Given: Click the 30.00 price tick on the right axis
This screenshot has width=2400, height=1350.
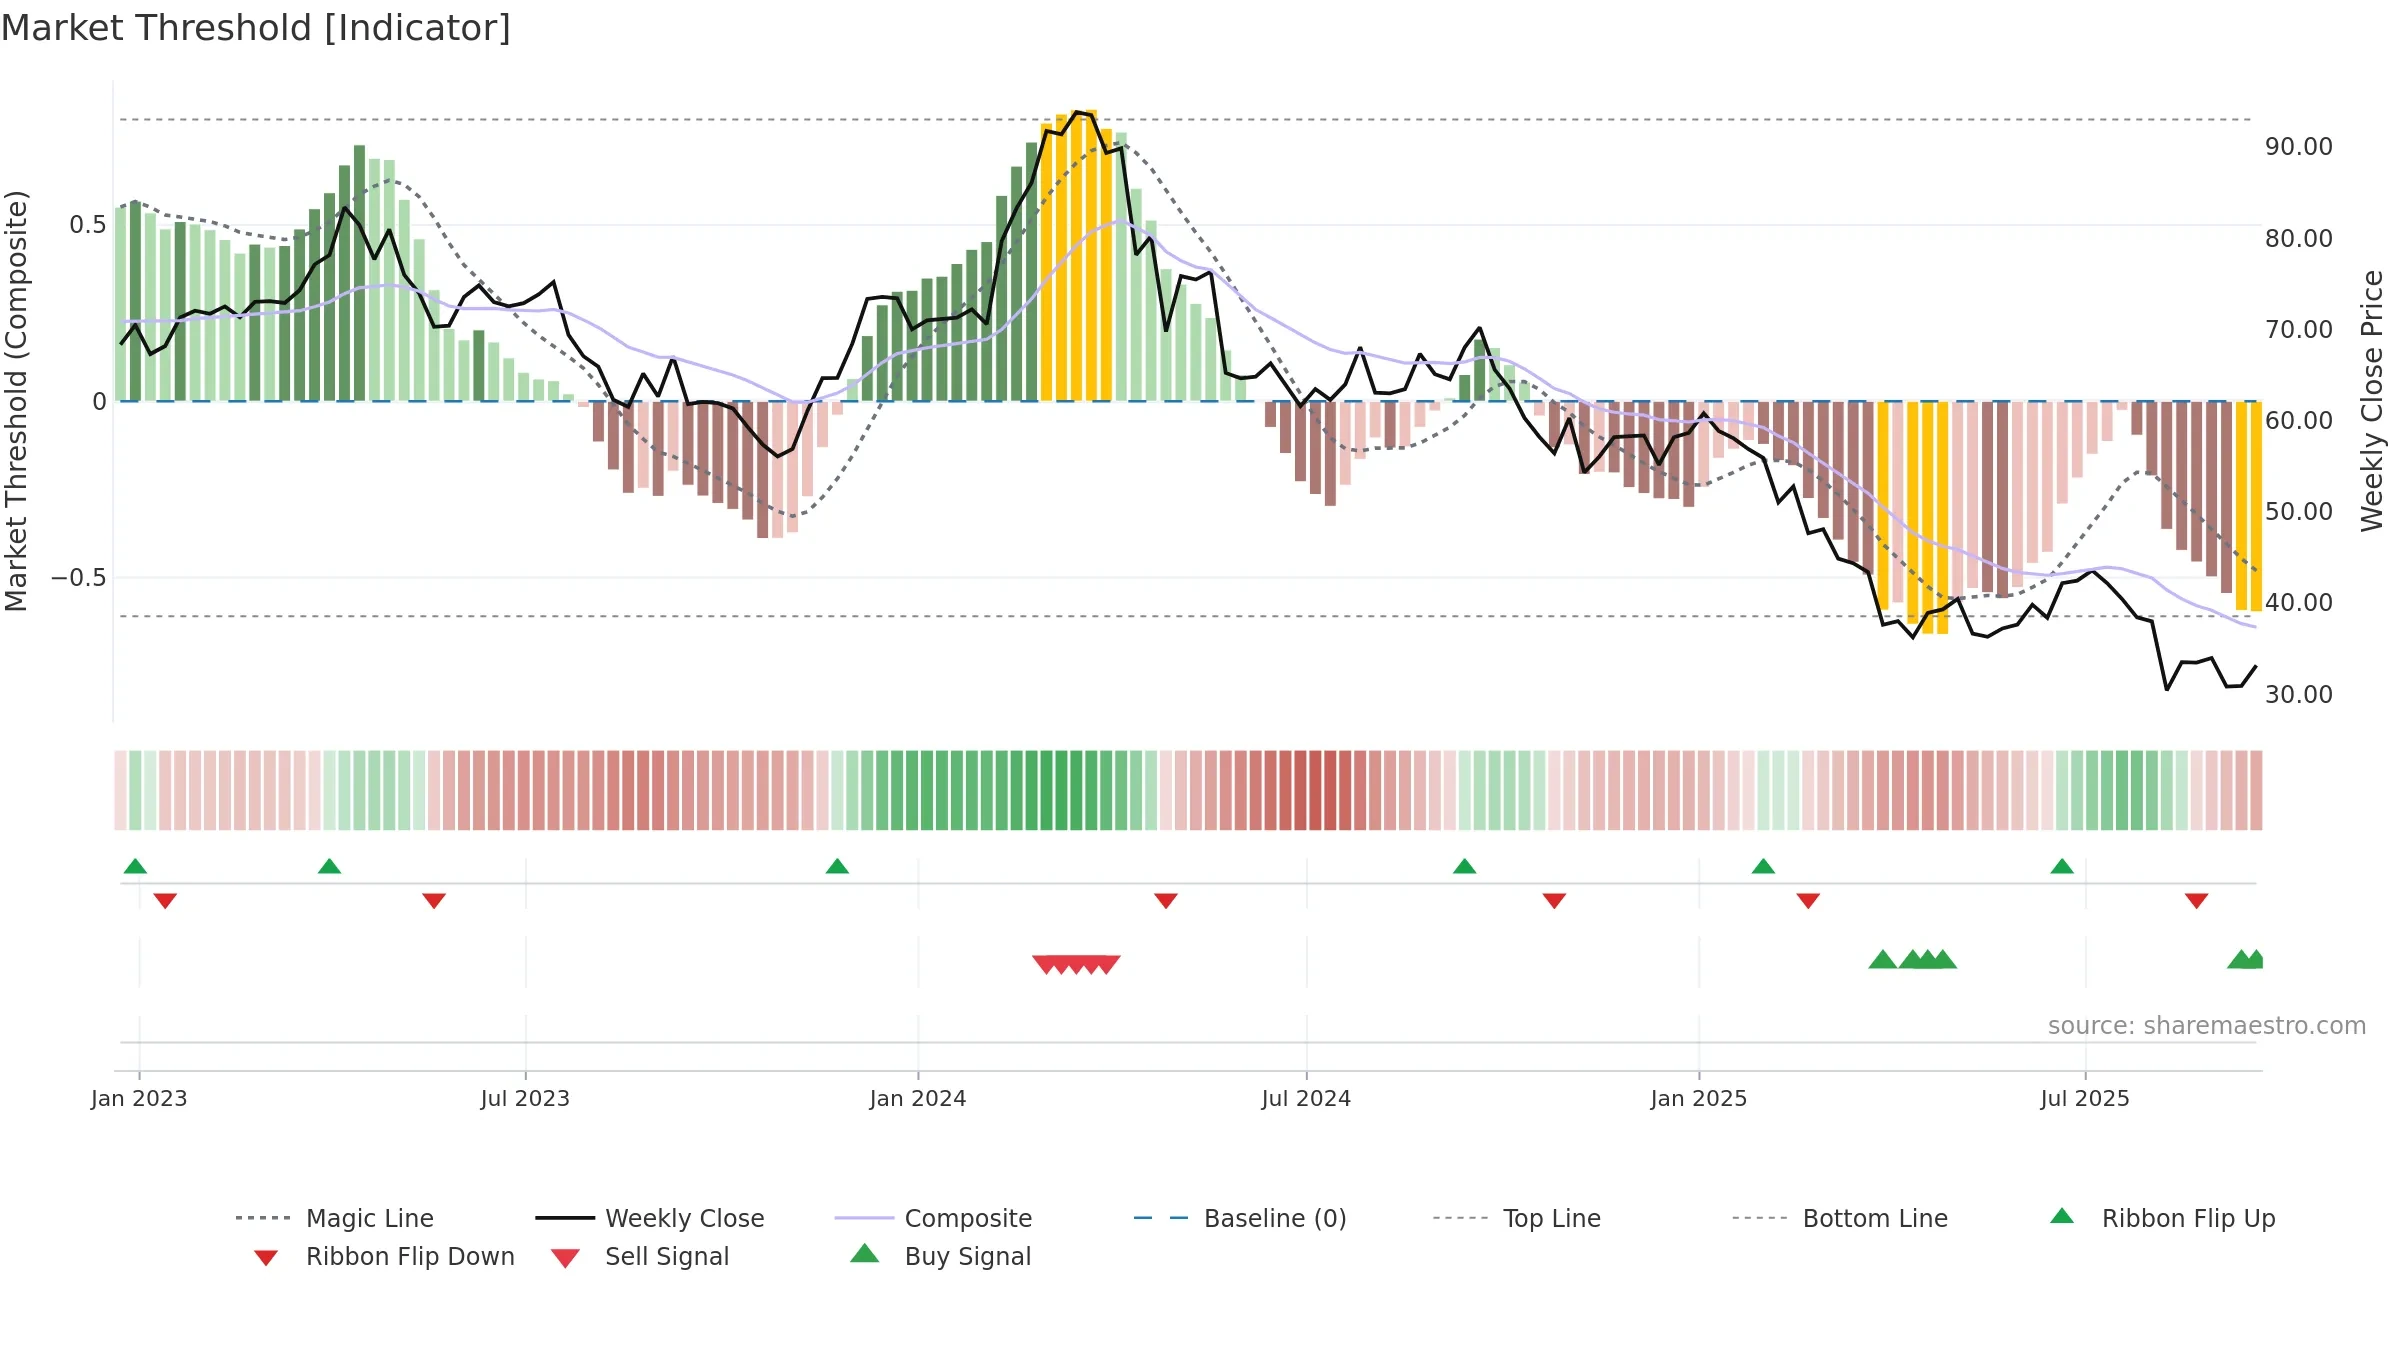Looking at the screenshot, I should (x=2299, y=695).
